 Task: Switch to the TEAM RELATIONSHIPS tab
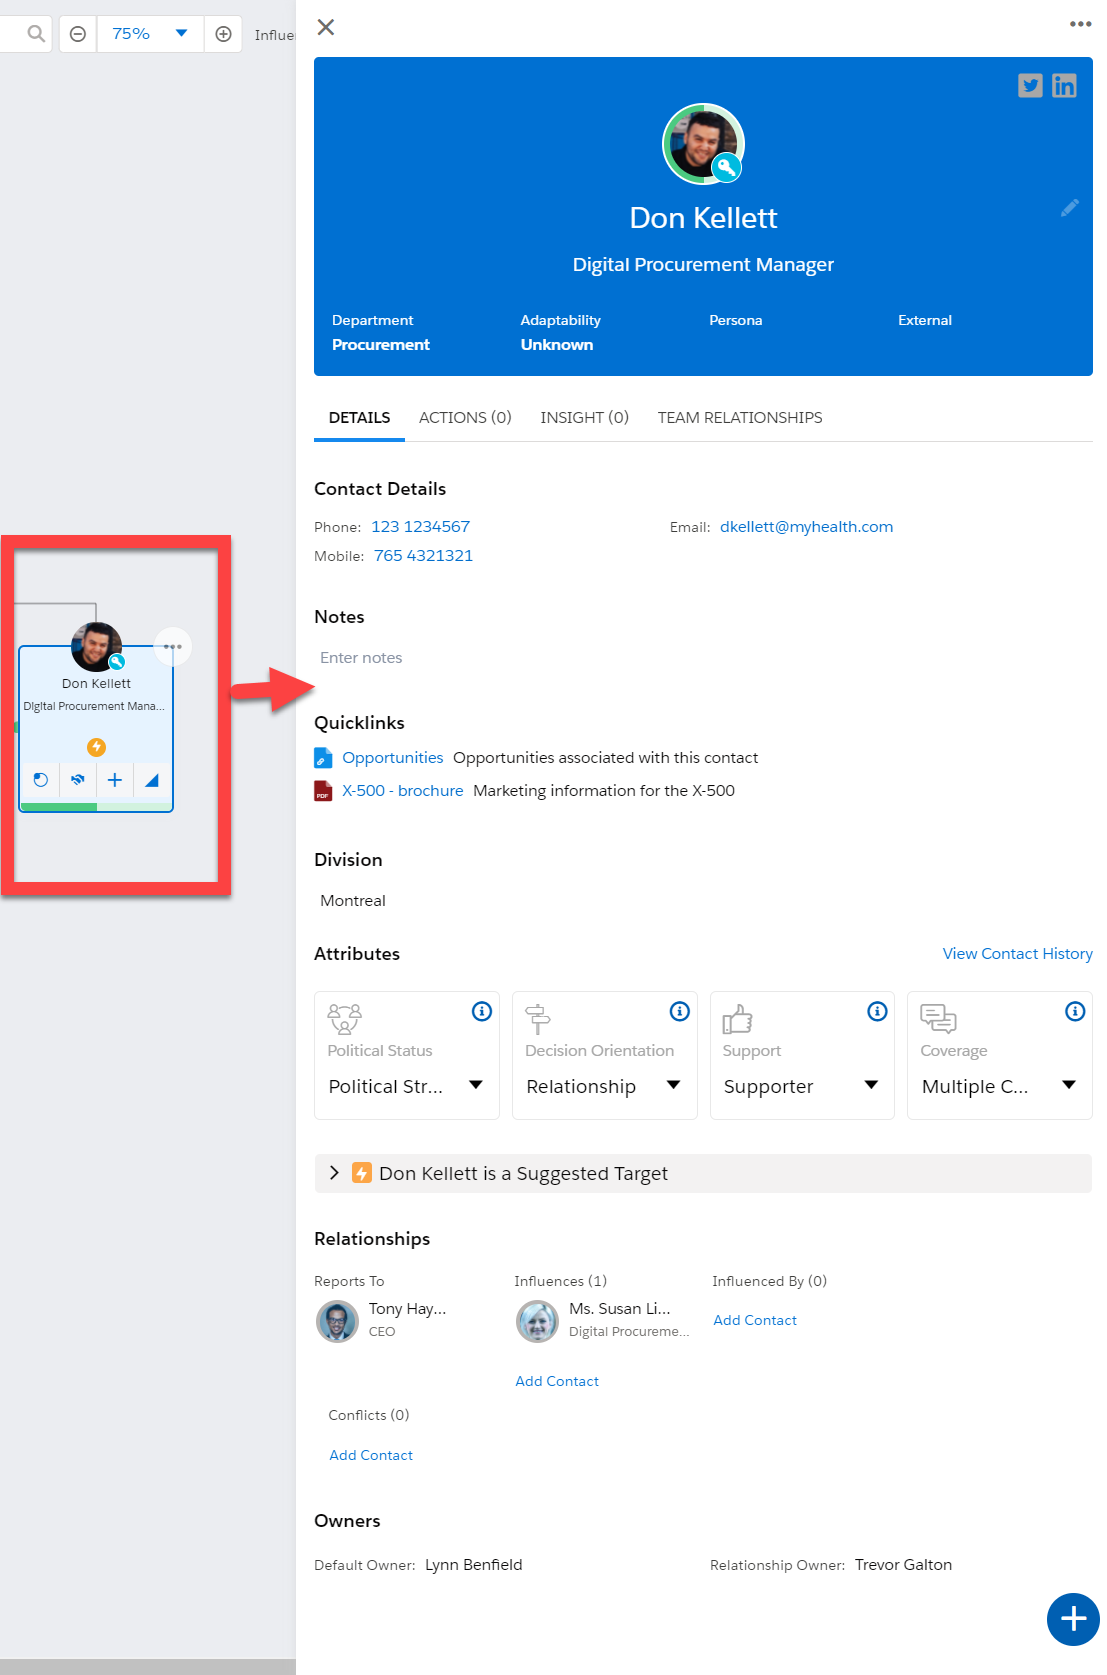click(740, 418)
